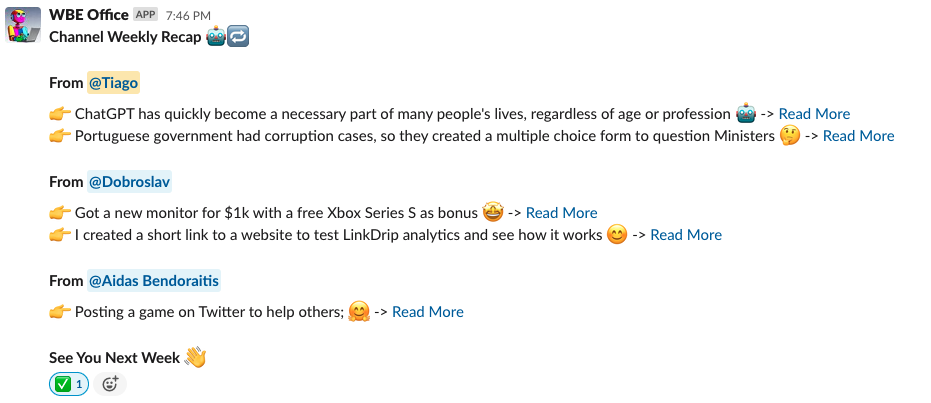Click the add reaction emoji icon
The image size is (931, 403).
pos(110,383)
